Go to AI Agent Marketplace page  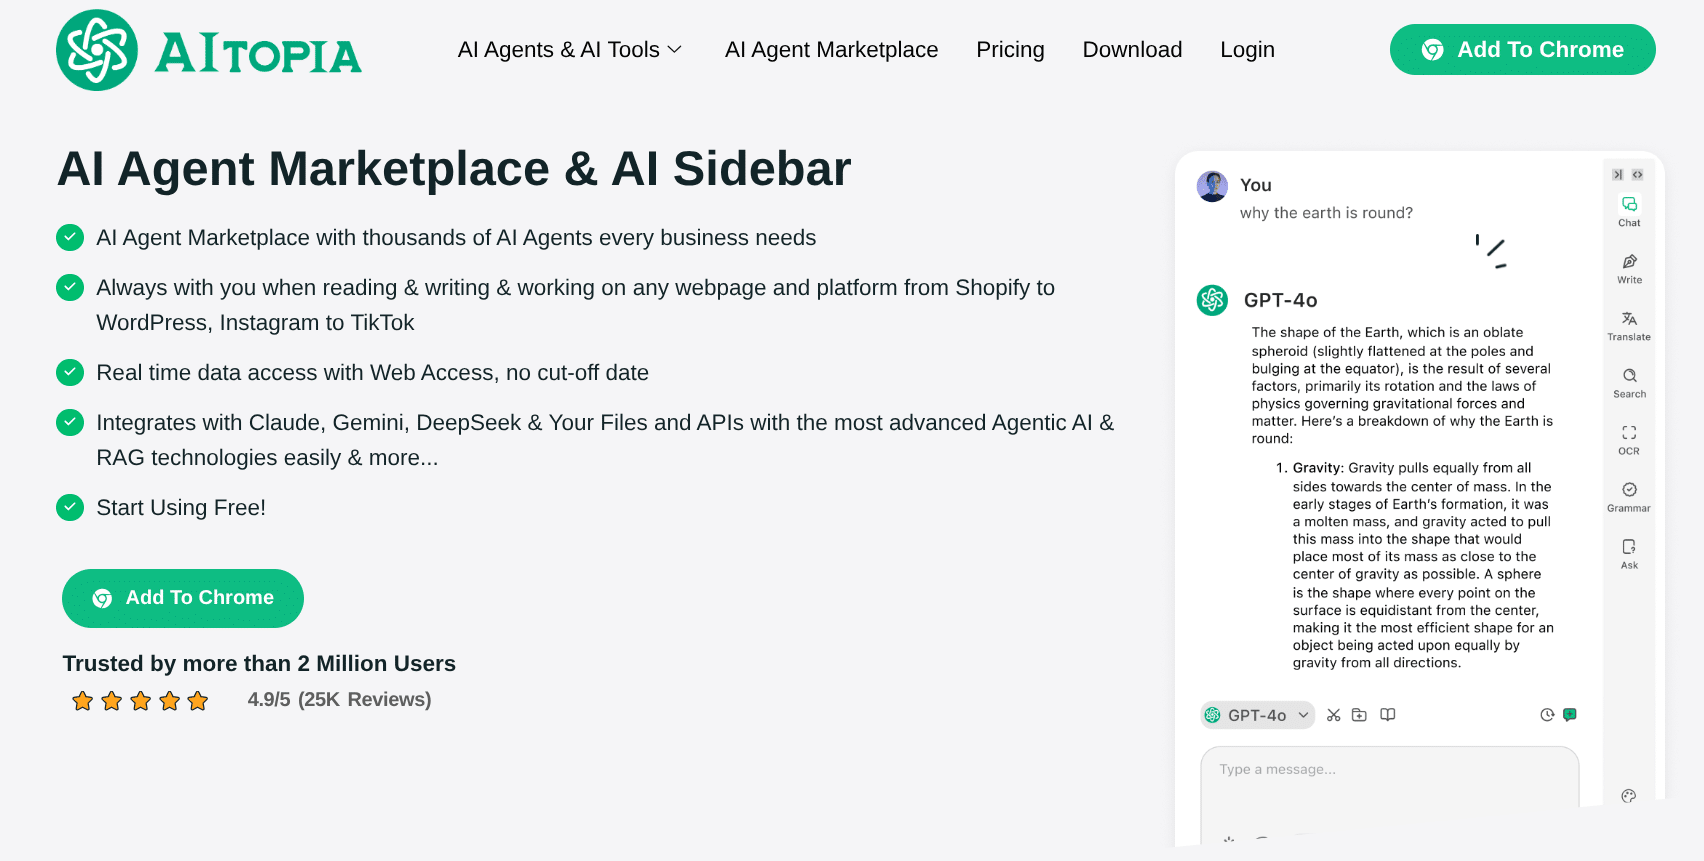click(x=831, y=50)
